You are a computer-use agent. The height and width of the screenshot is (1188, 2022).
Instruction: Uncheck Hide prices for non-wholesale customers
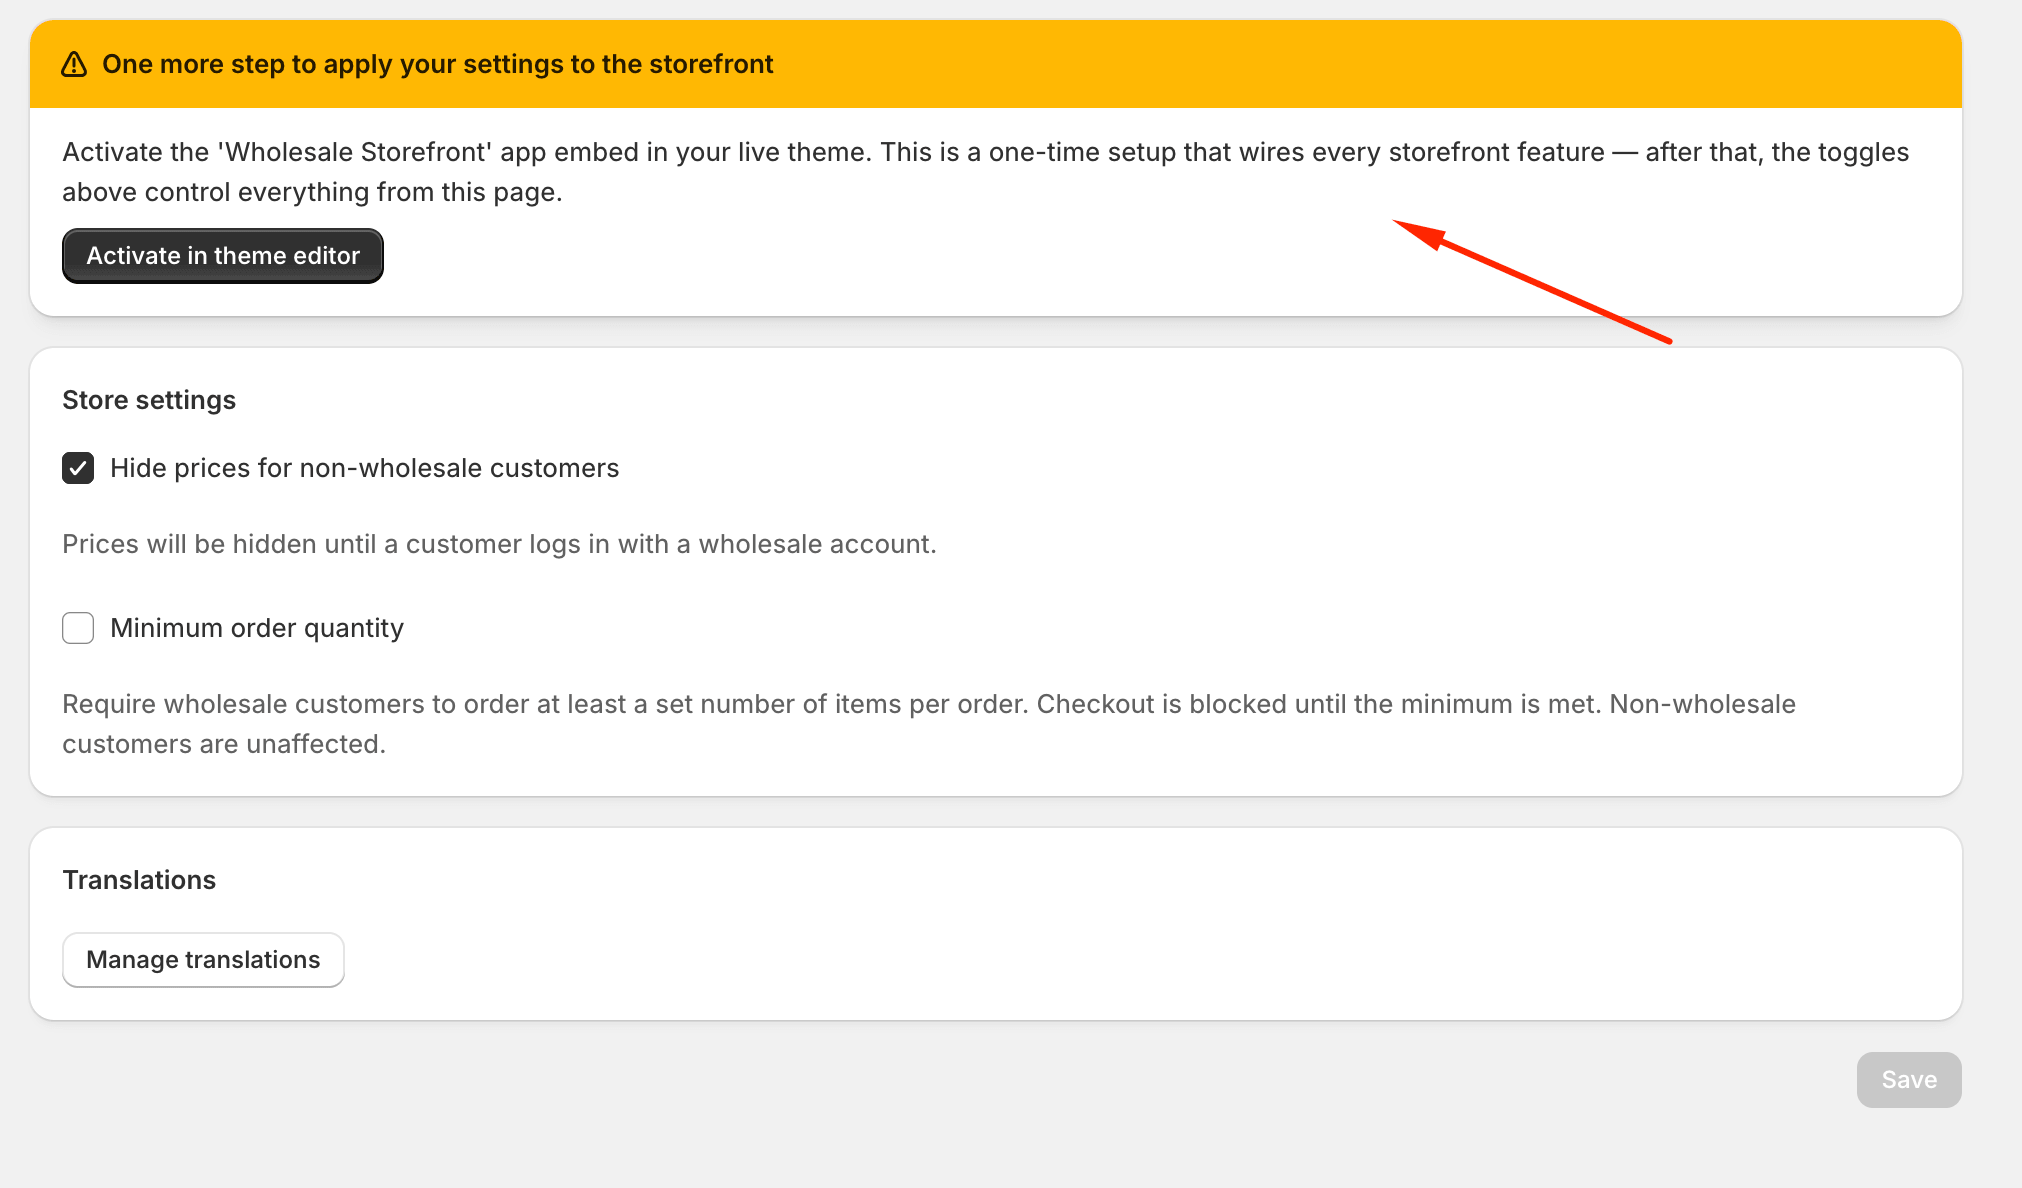(x=78, y=468)
